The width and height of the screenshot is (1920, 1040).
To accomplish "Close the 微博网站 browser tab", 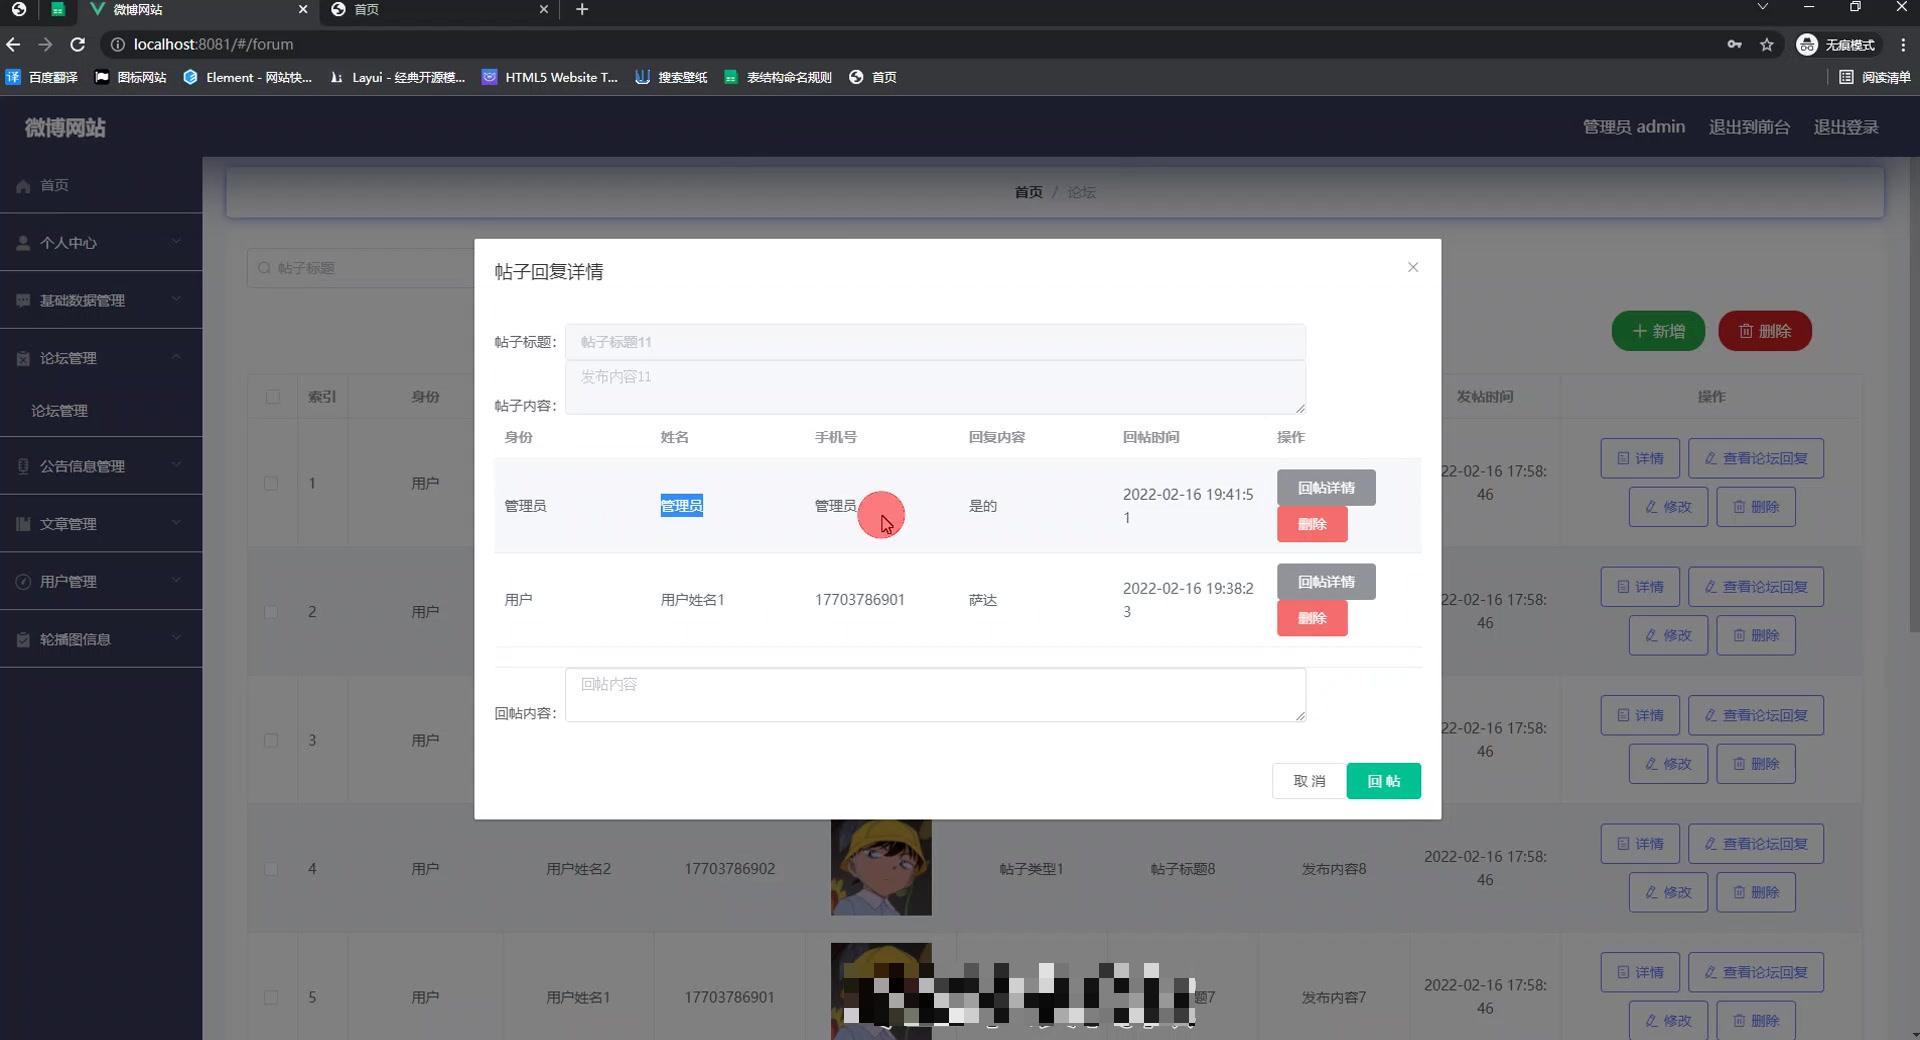I will pos(303,9).
